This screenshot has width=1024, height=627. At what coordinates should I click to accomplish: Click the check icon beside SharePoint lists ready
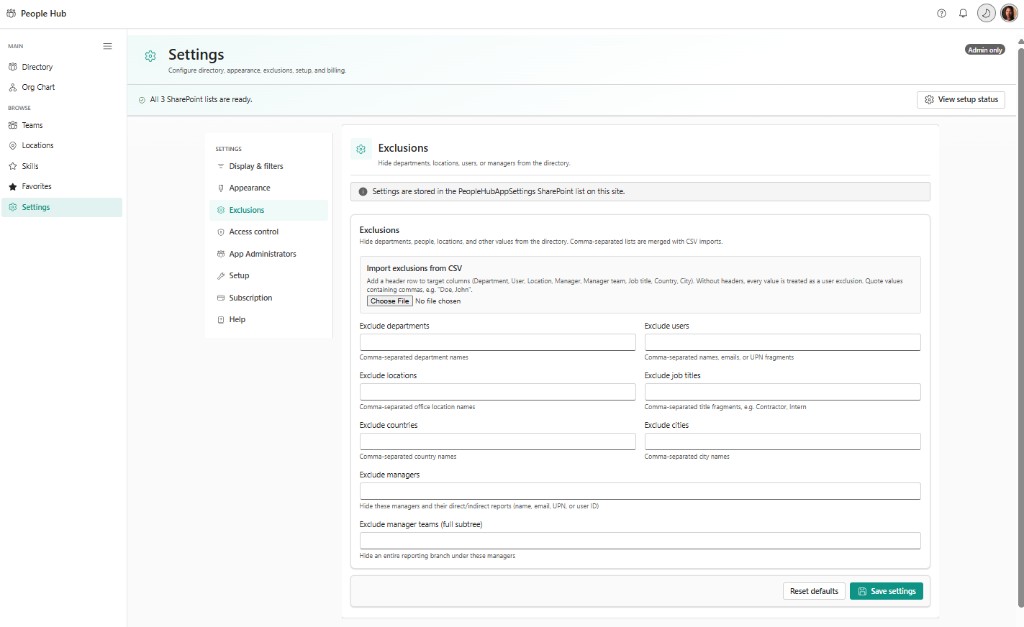(x=142, y=100)
